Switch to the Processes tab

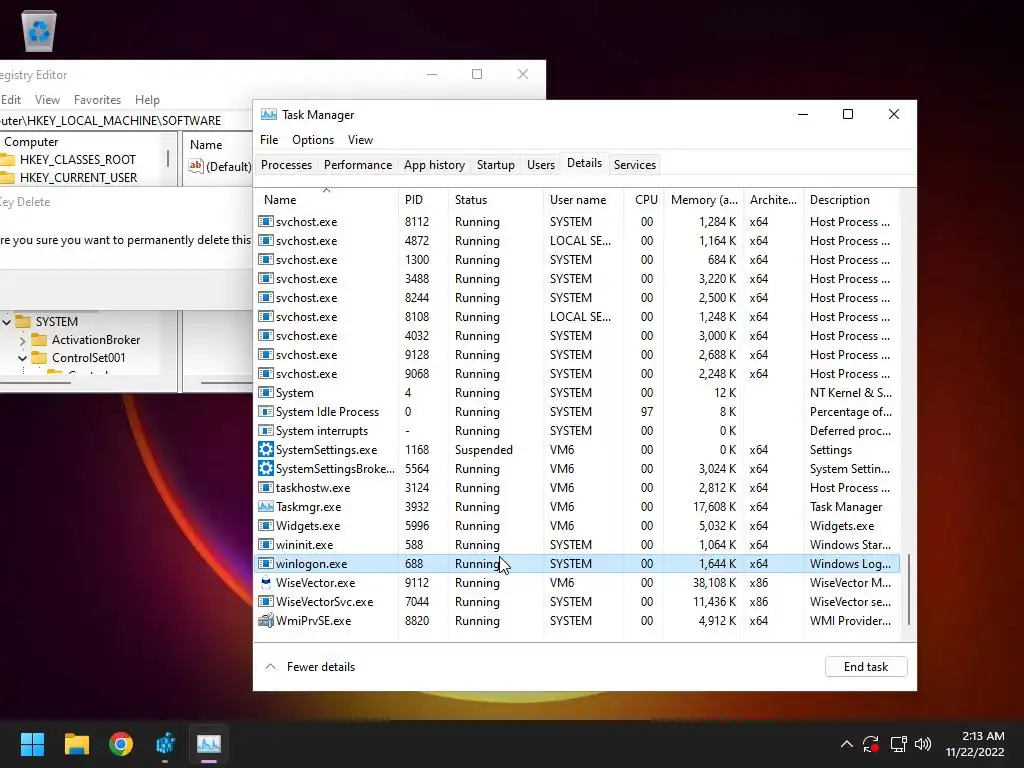(286, 165)
